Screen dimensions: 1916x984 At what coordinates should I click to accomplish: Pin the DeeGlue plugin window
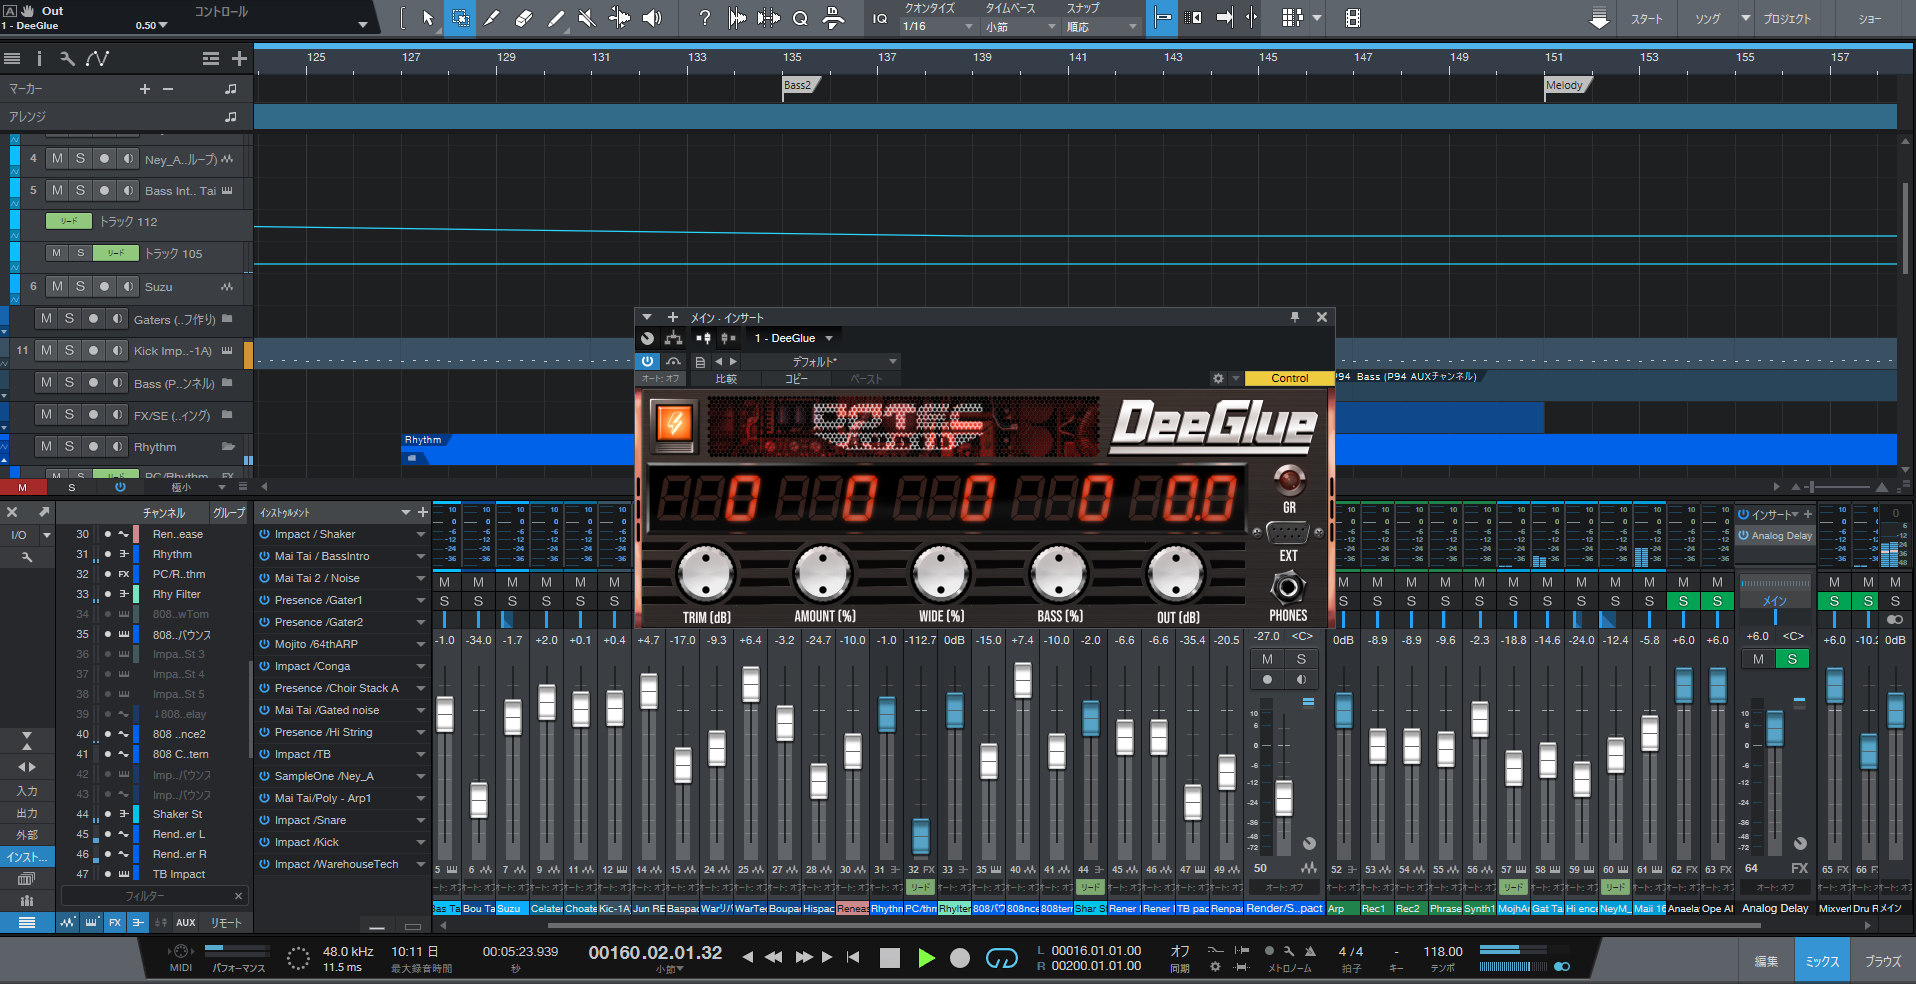(x=1295, y=317)
